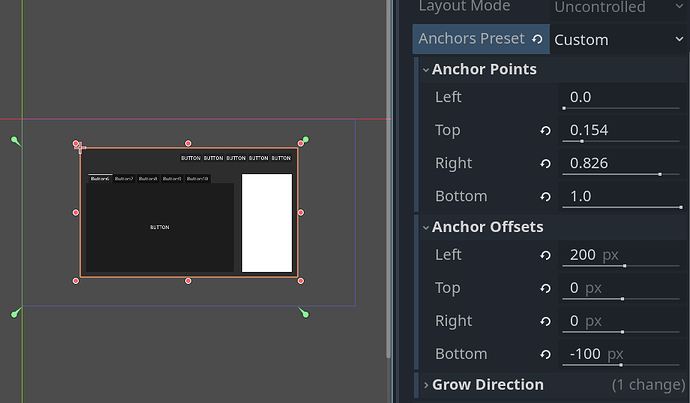Select the Button6 tab in the viewport
The width and height of the screenshot is (690, 403).
point(99,178)
